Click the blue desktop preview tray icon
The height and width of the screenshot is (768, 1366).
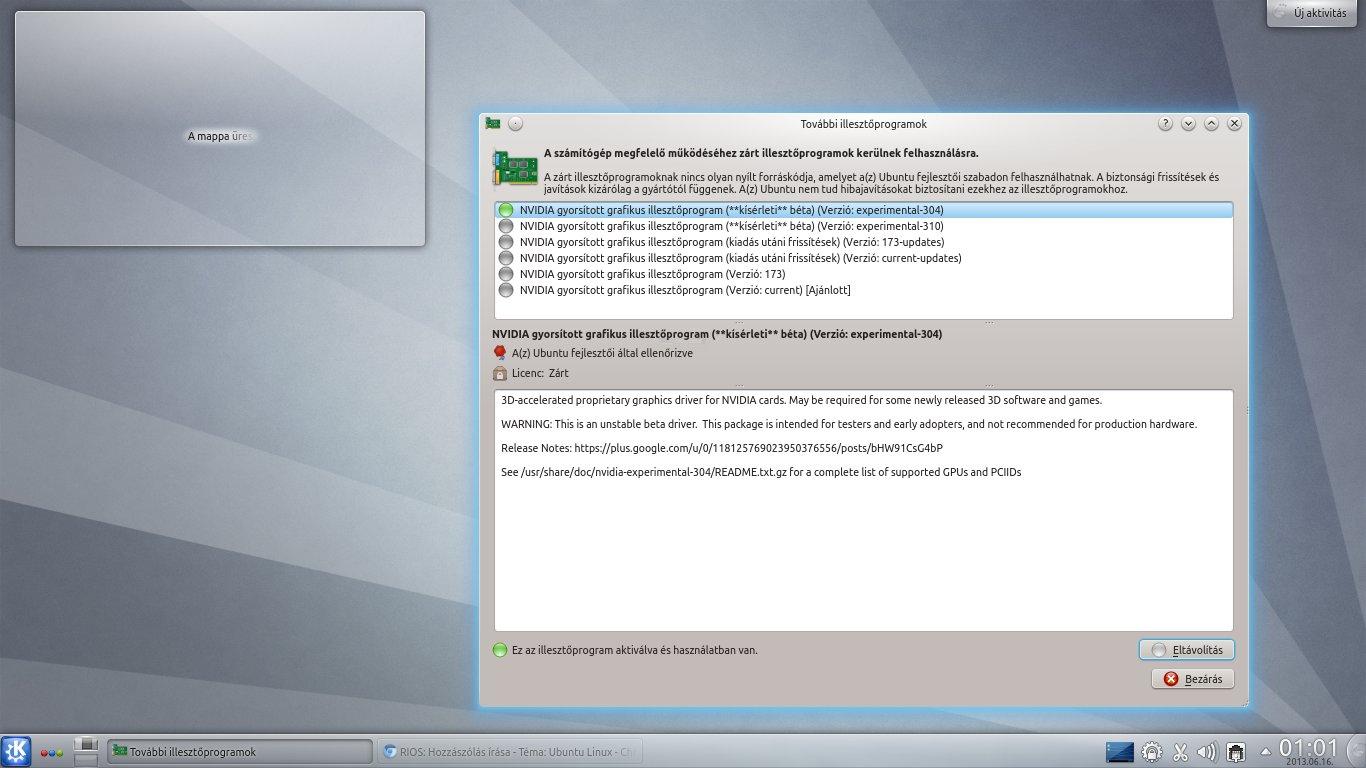click(1120, 751)
